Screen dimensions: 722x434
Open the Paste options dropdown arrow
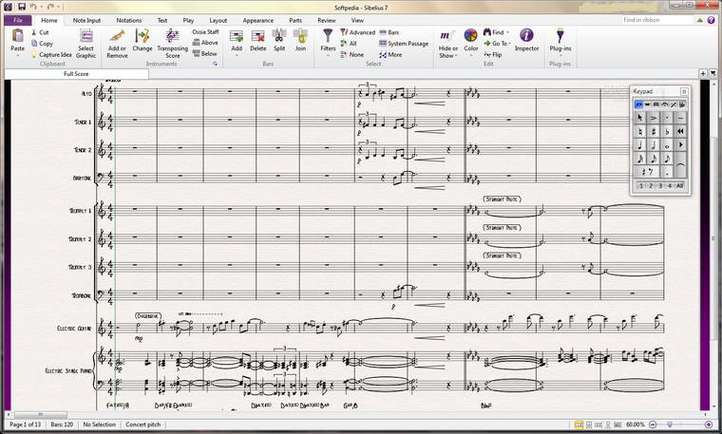pyautogui.click(x=17, y=55)
